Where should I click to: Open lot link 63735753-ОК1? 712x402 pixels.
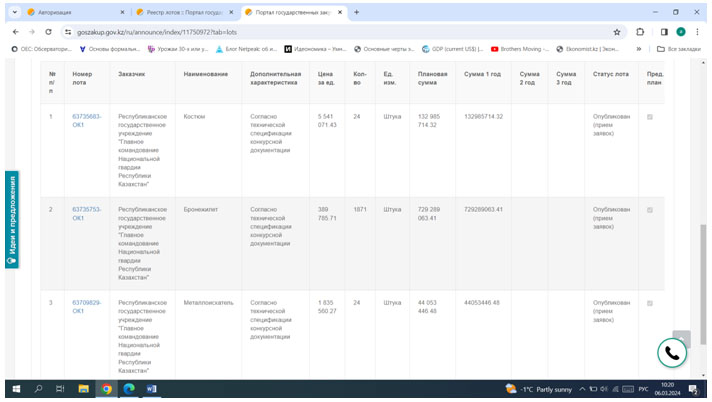click(86, 213)
